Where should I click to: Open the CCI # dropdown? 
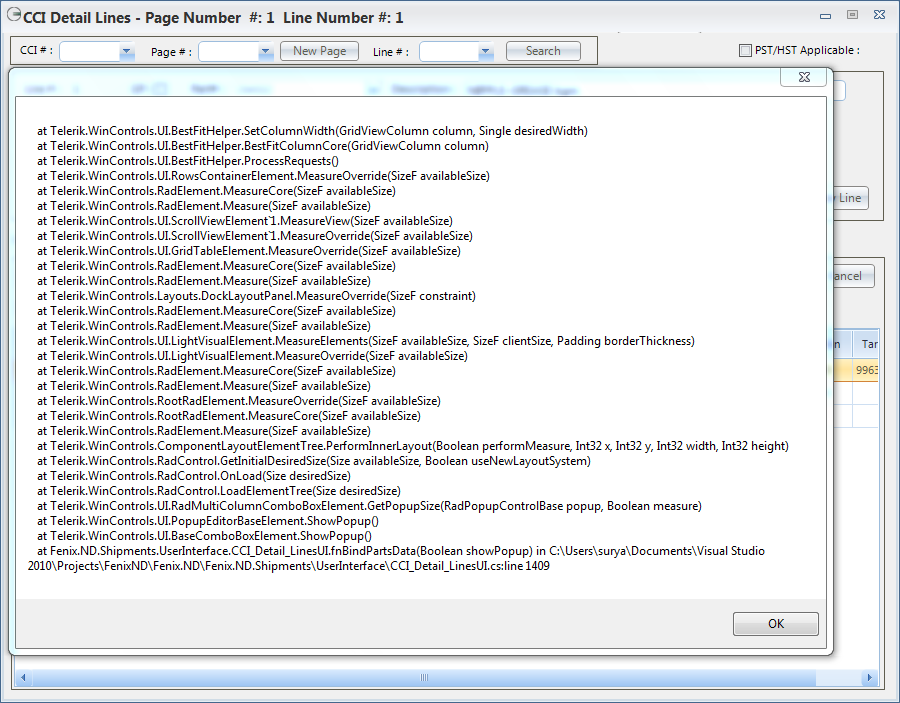coord(127,52)
